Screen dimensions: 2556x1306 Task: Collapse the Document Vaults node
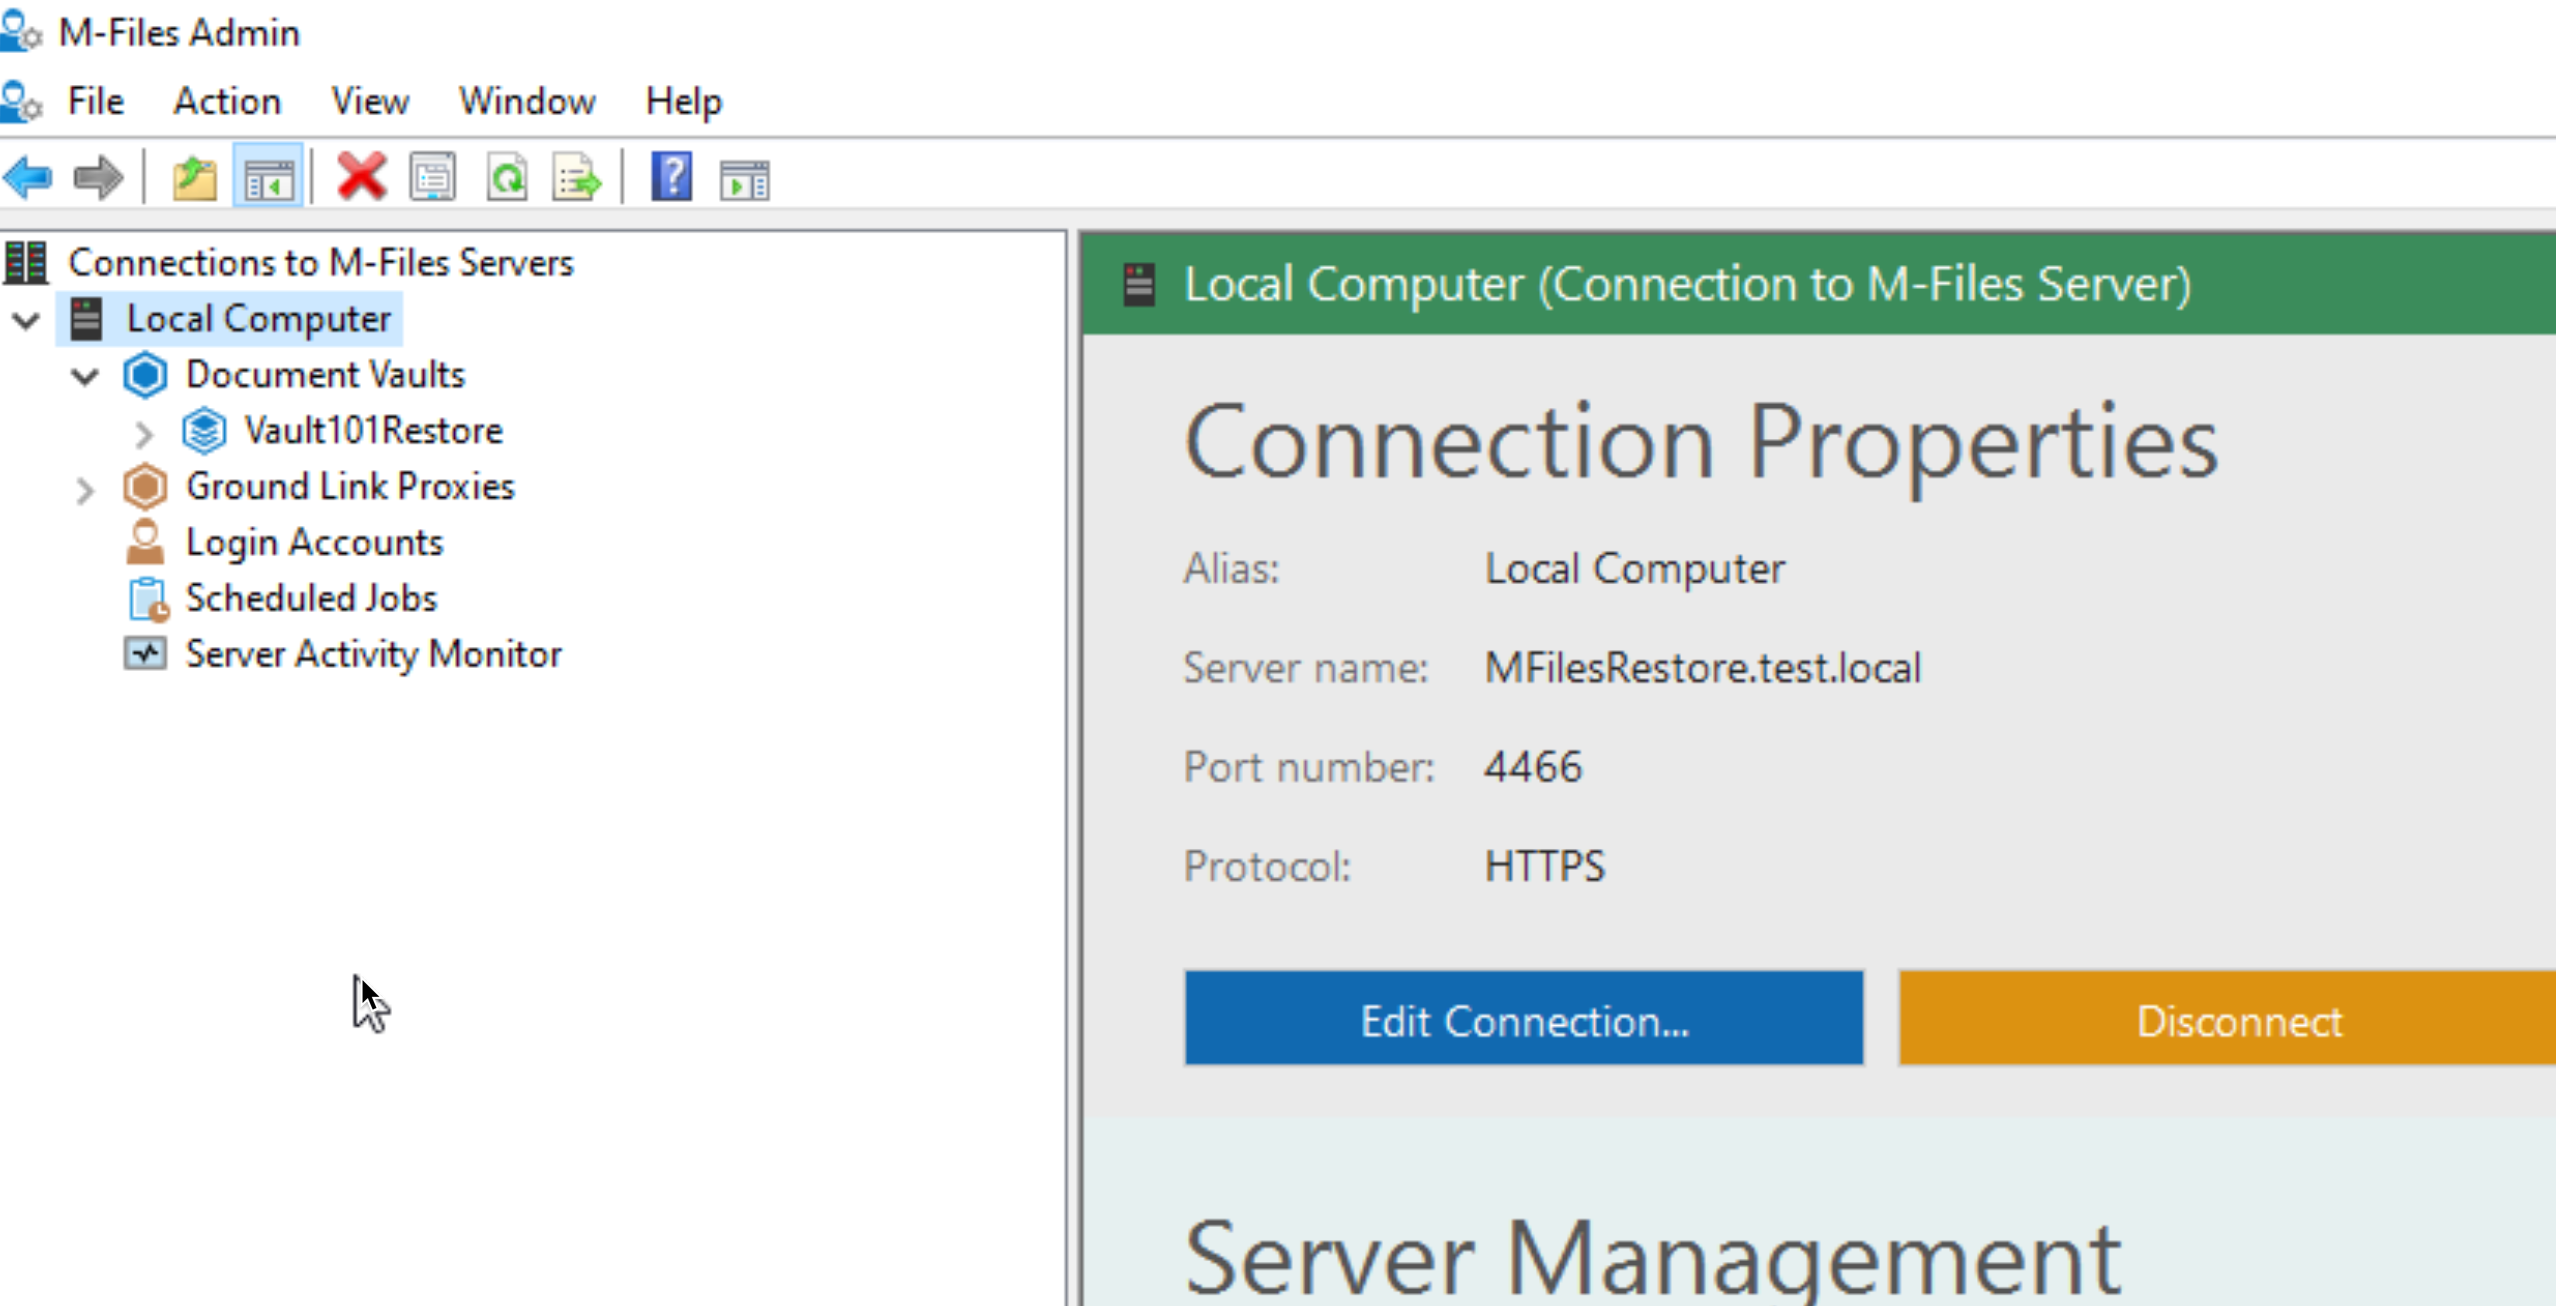(x=86, y=377)
